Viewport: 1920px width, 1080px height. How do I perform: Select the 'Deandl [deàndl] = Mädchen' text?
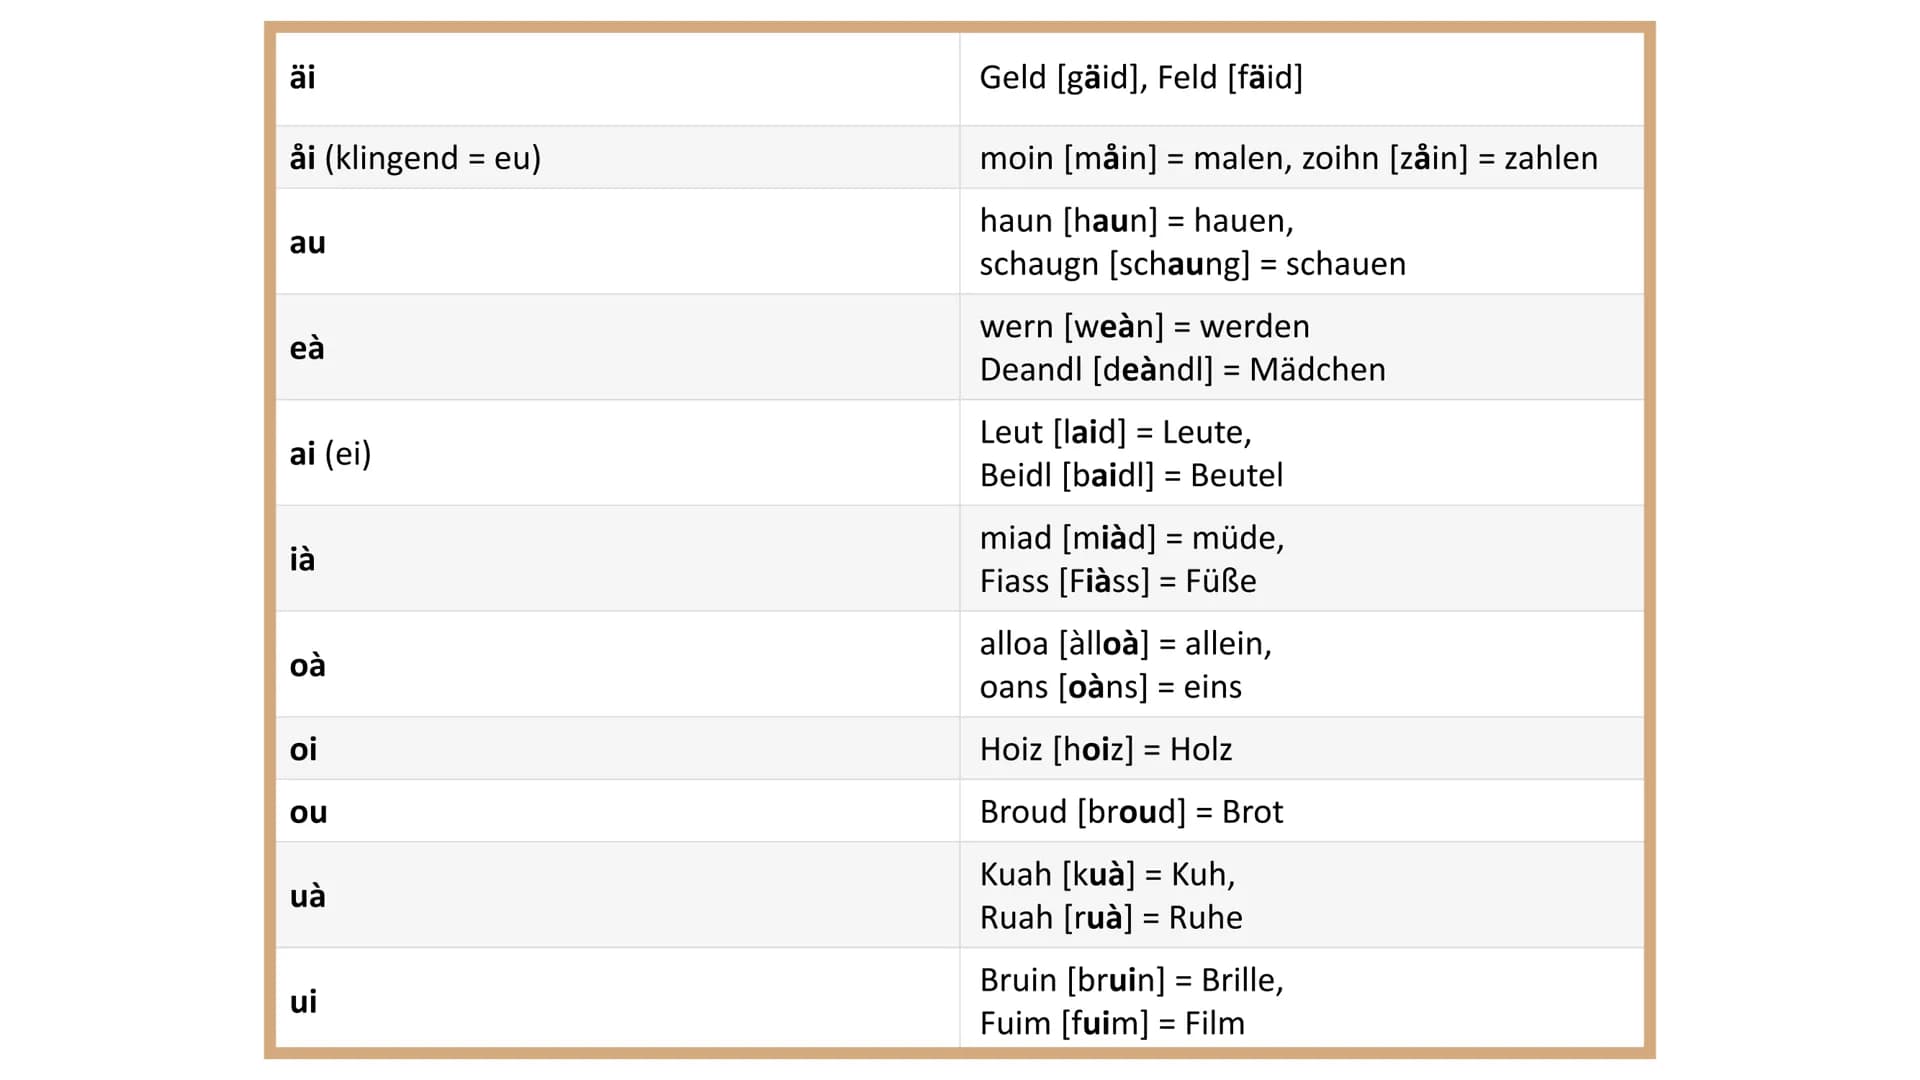[1182, 370]
